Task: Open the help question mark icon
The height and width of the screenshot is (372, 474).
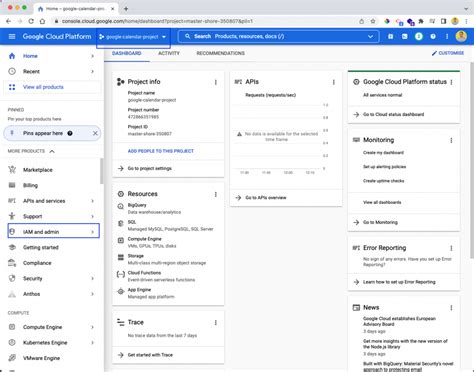Action: [433, 36]
